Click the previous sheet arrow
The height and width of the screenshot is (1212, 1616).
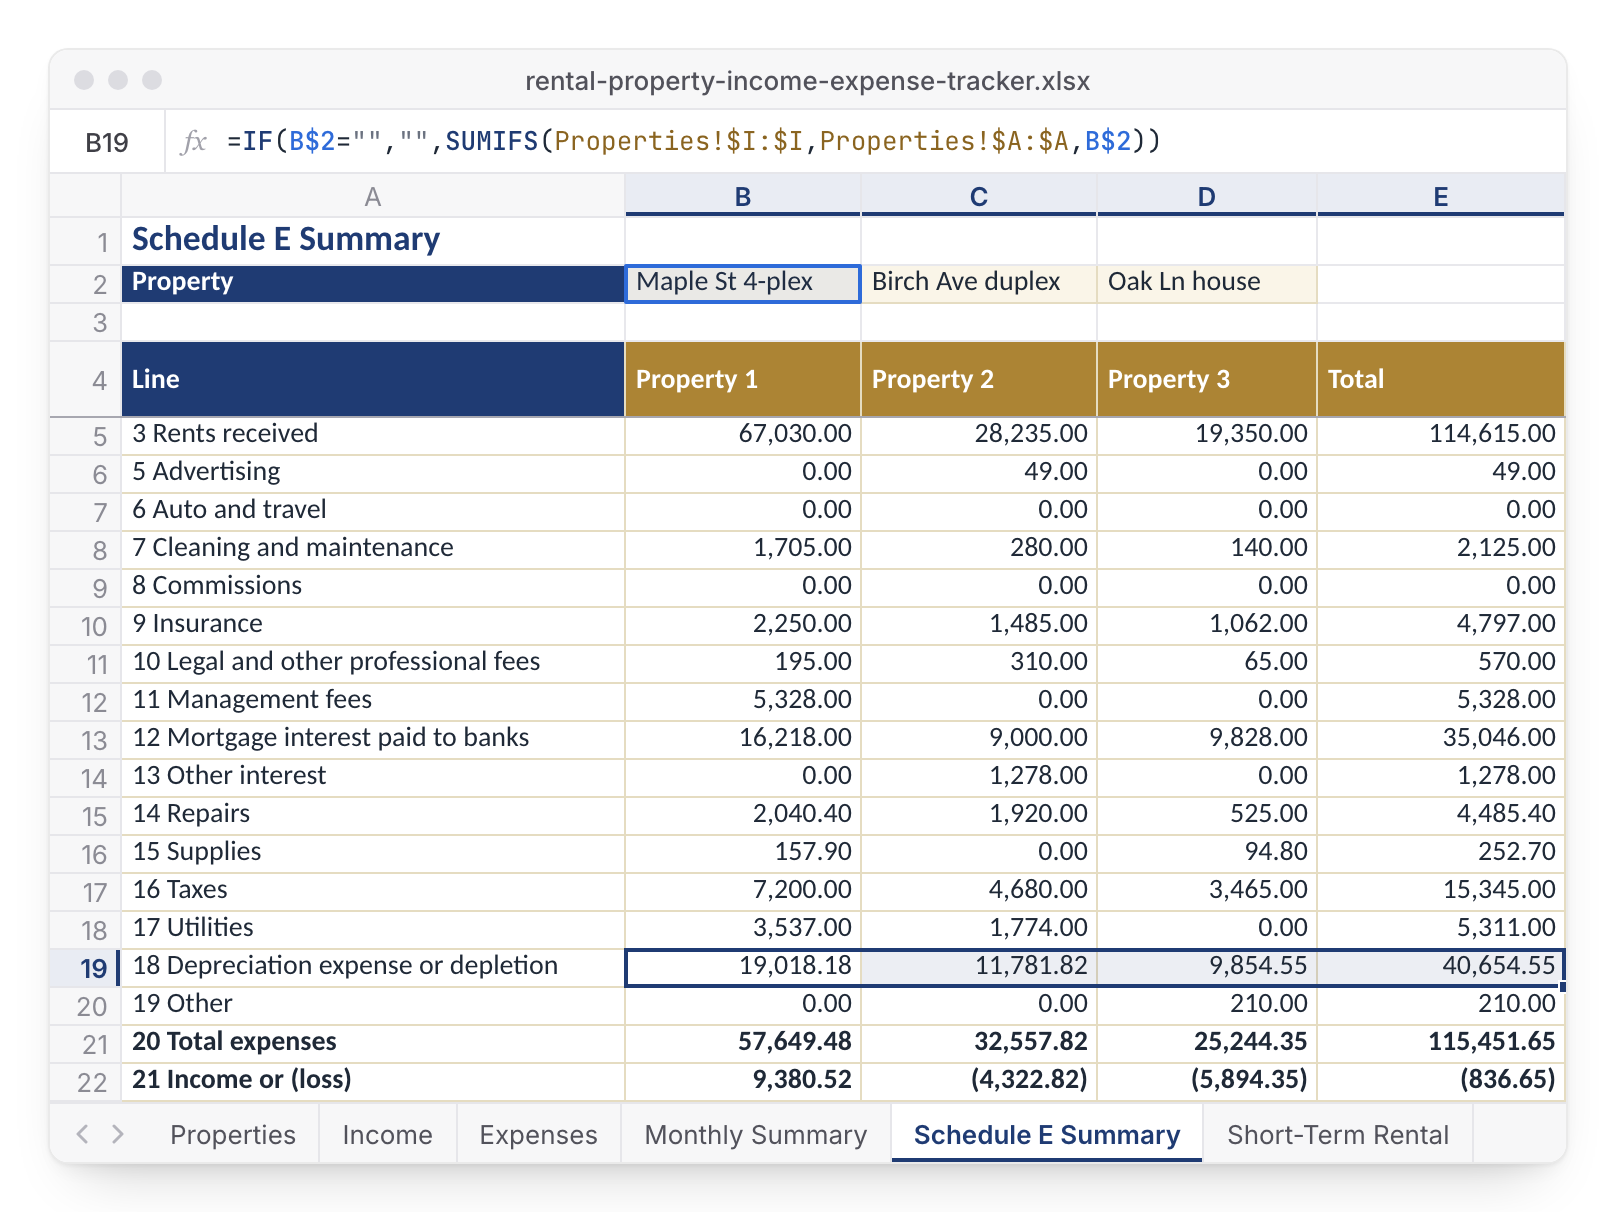point(83,1133)
